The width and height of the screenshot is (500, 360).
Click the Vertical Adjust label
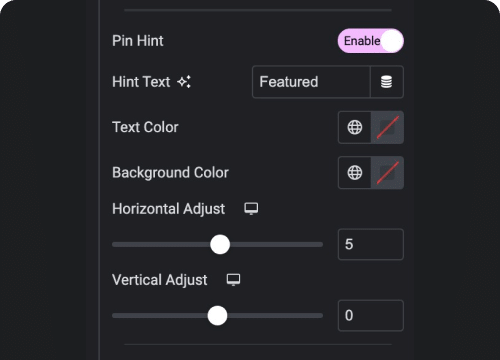[160, 280]
